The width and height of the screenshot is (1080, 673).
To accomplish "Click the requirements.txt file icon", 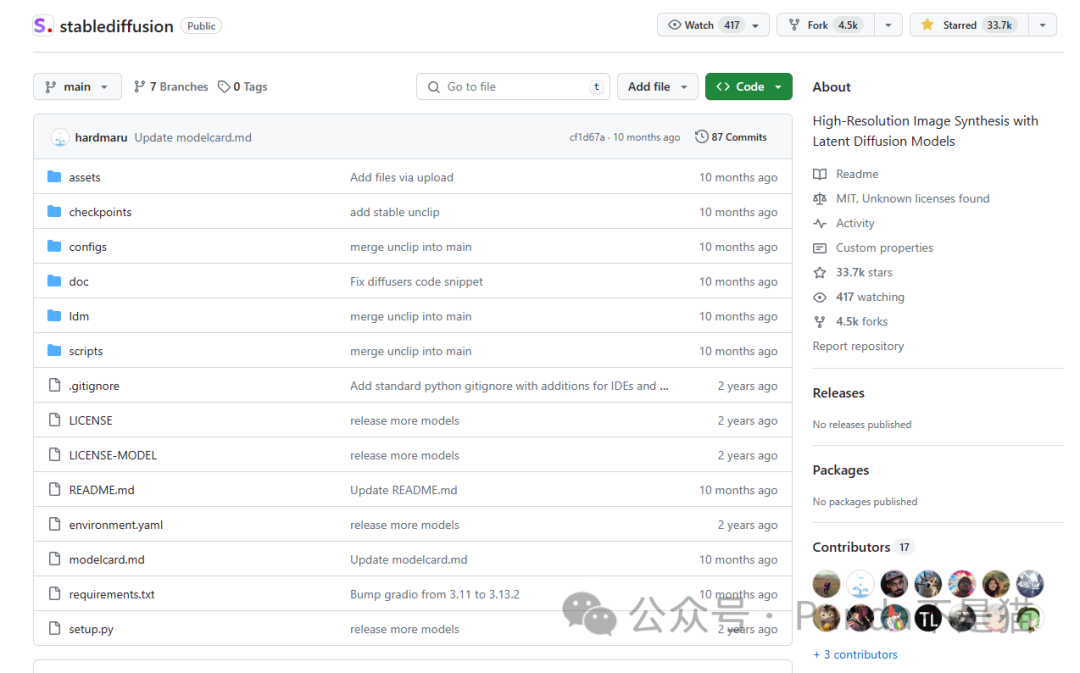I will pos(54,594).
